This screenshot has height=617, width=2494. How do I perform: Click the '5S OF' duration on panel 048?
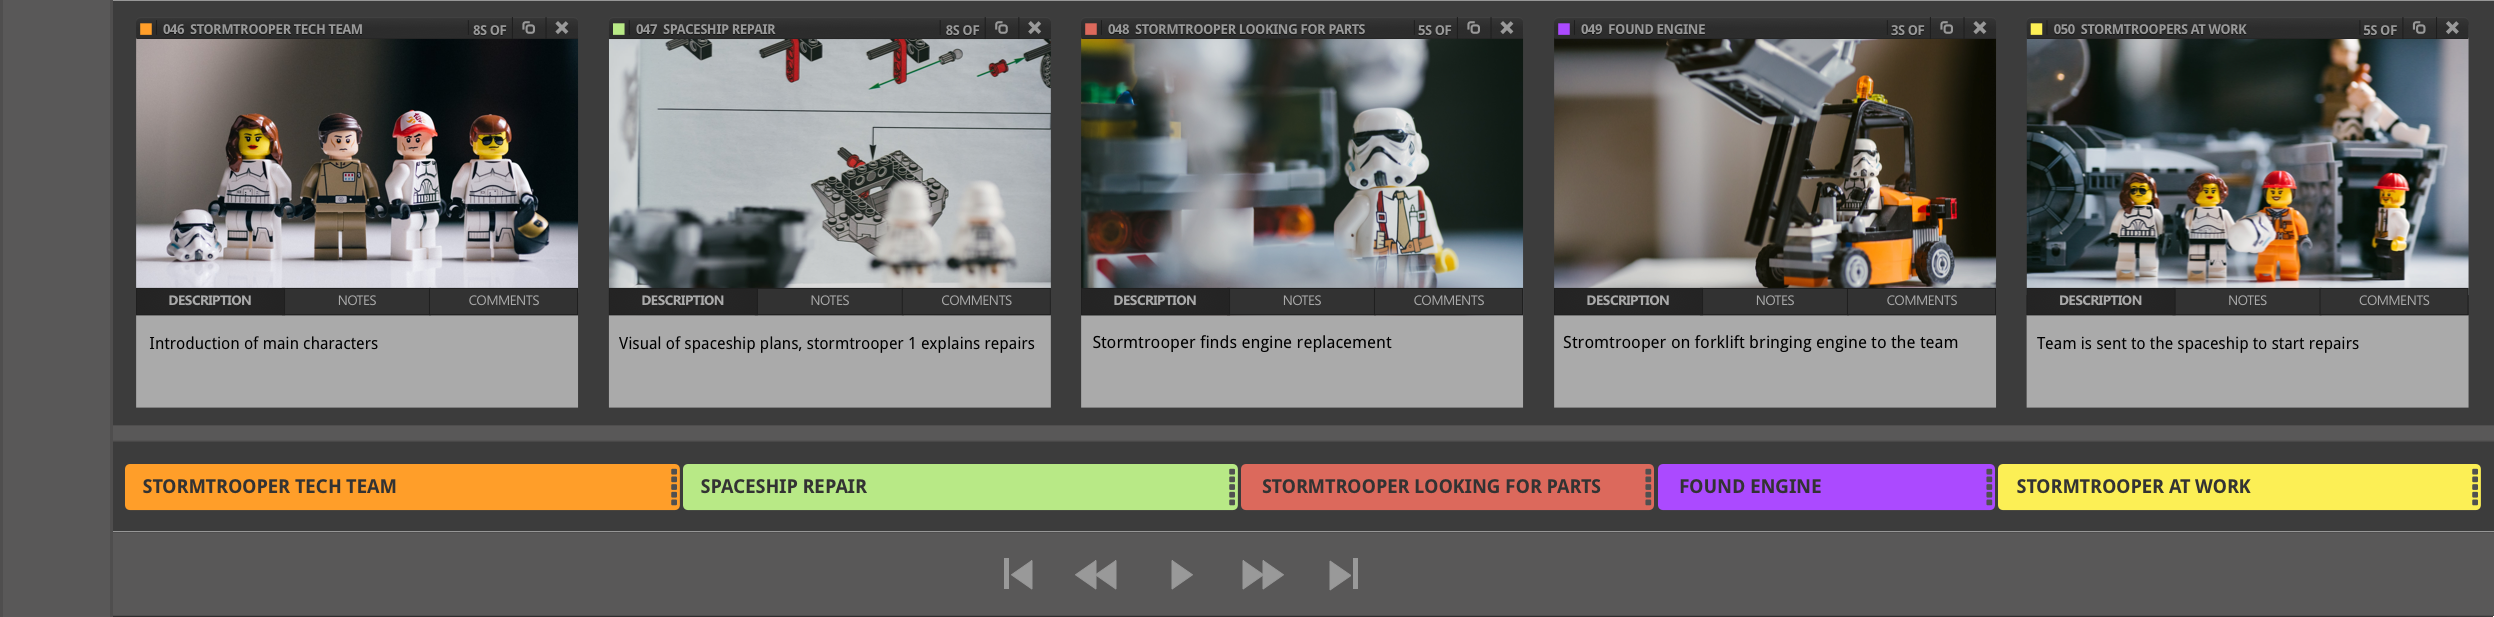(x=1435, y=30)
